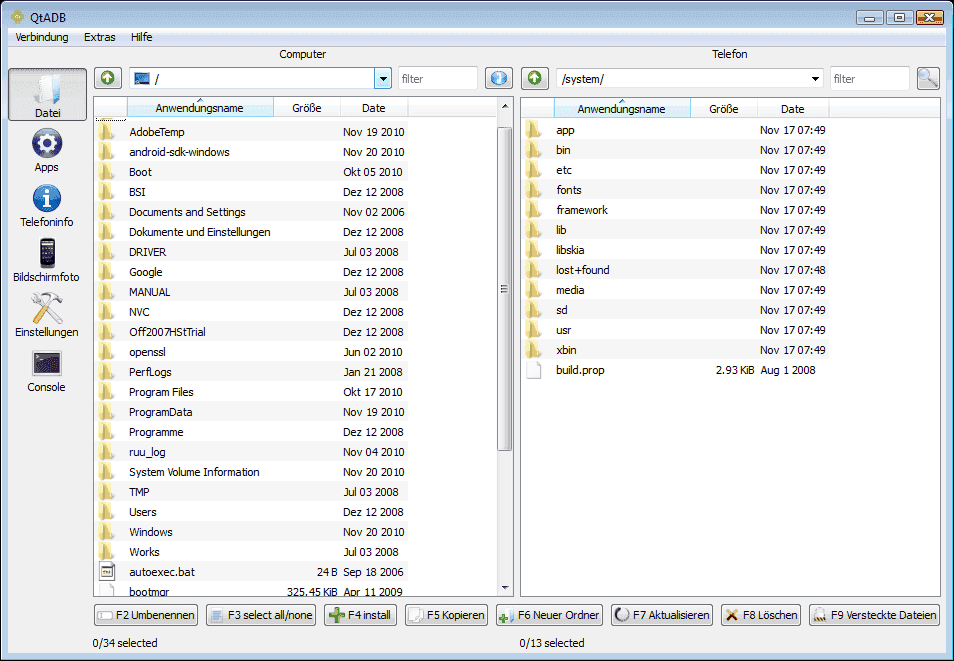This screenshot has height=661, width=954.
Task: Open the Einstellungen settings panel
Action: point(47,315)
